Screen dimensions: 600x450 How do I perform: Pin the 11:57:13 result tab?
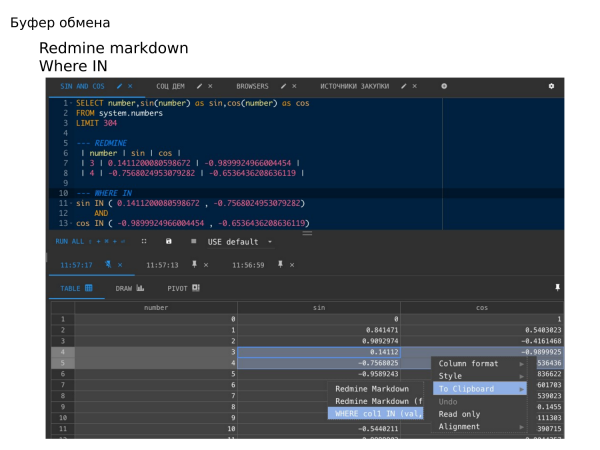coord(195,265)
